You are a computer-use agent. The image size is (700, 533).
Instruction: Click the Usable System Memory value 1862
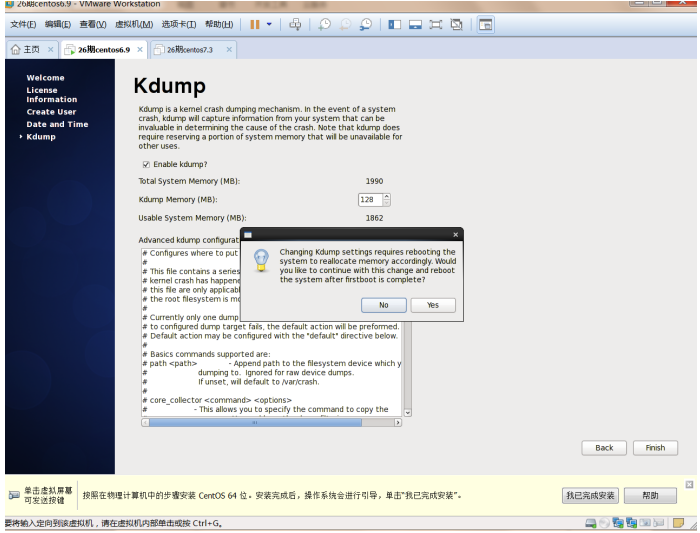tap(374, 218)
